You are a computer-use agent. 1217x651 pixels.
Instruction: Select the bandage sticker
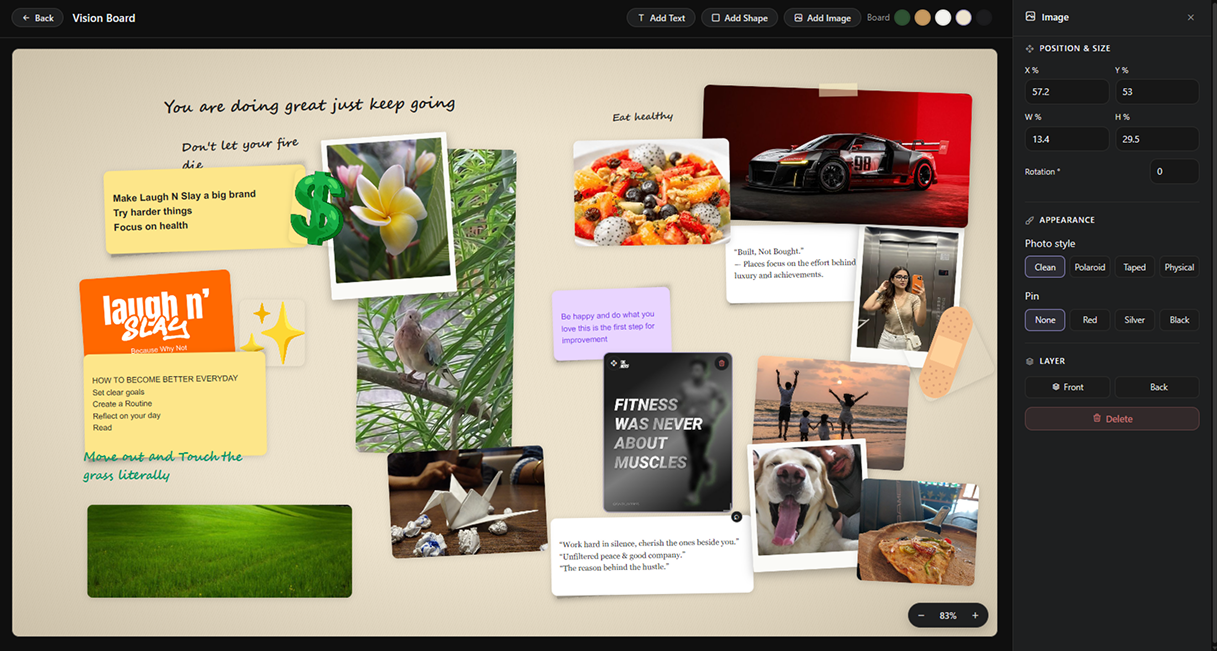946,352
